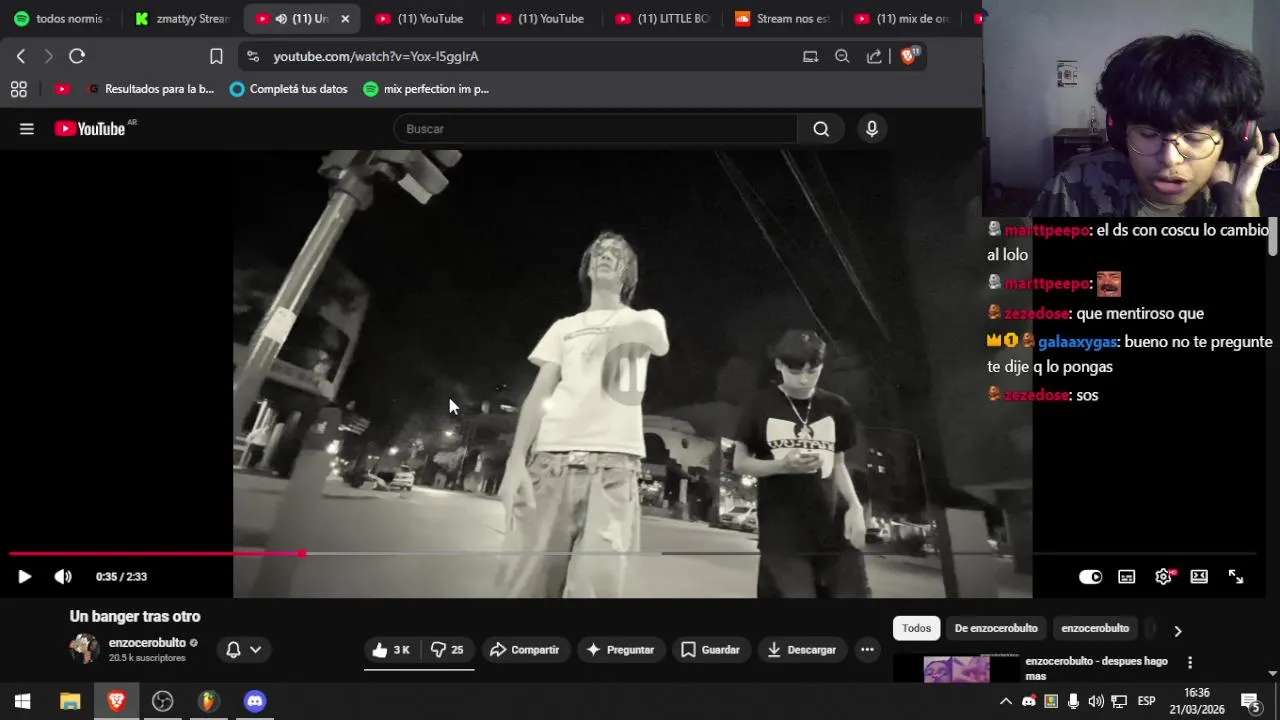Play the paused video
1280x720 pixels.
tap(25, 577)
